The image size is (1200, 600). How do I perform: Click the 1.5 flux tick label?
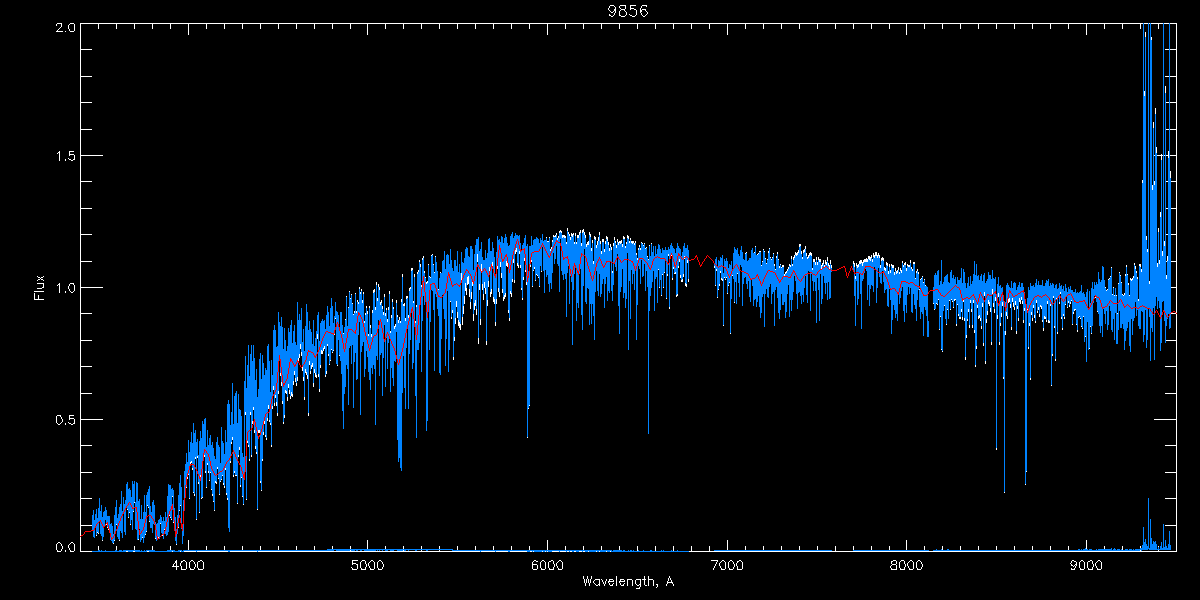click(65, 157)
